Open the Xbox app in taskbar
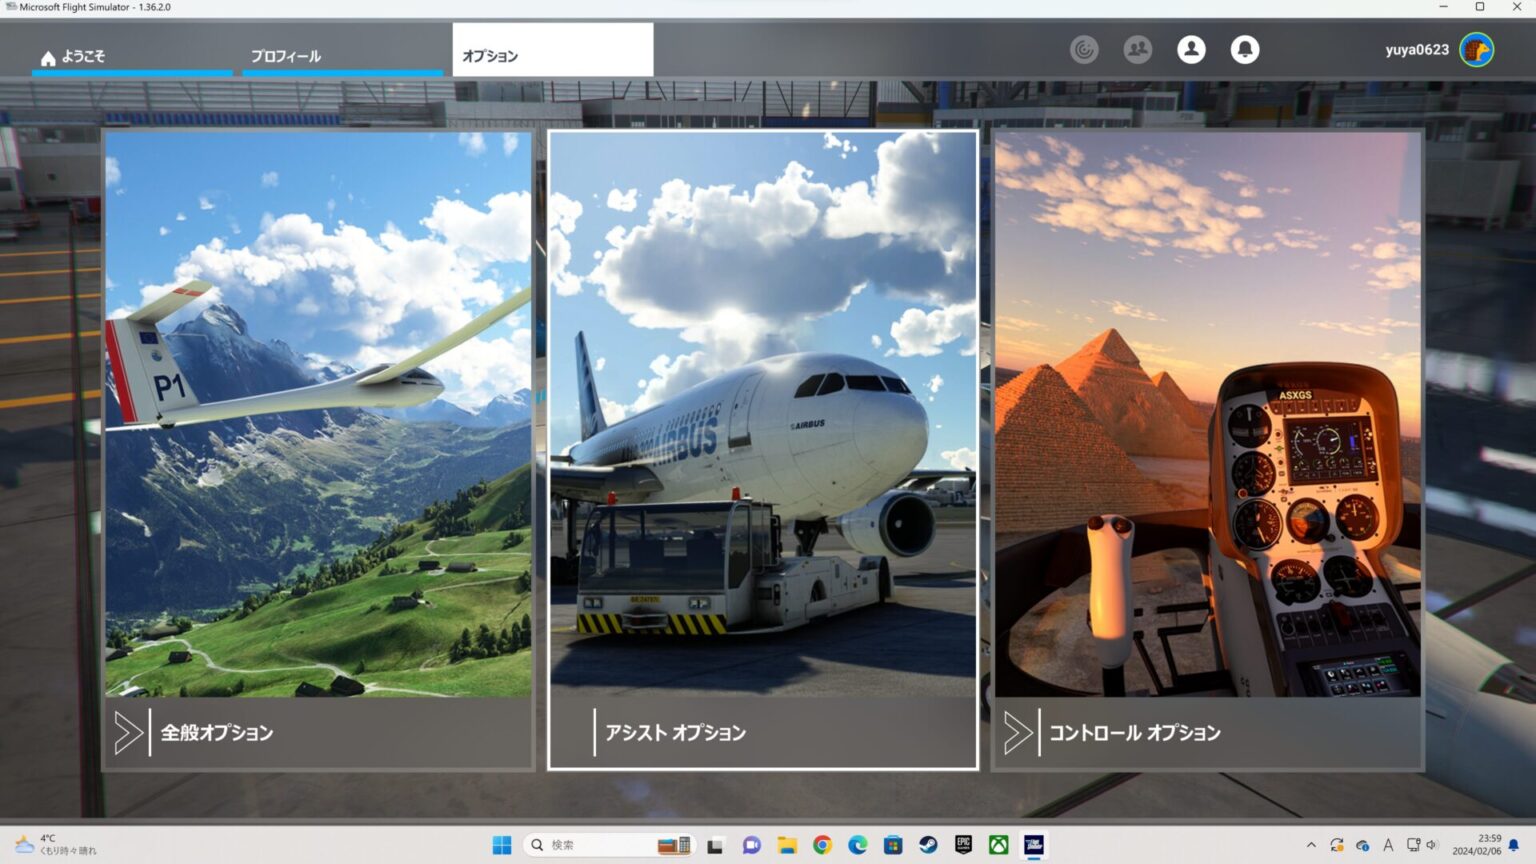The width and height of the screenshot is (1536, 864). pos(998,845)
